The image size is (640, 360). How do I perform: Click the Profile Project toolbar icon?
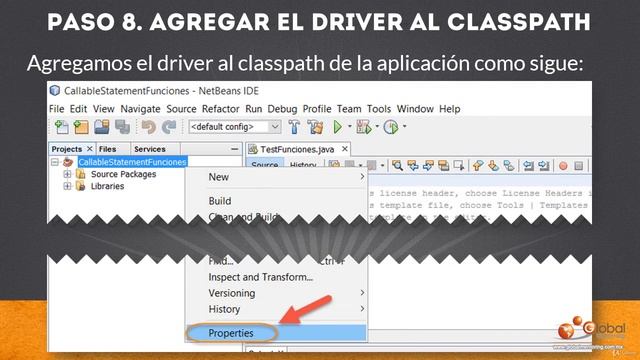pyautogui.click(x=391, y=127)
